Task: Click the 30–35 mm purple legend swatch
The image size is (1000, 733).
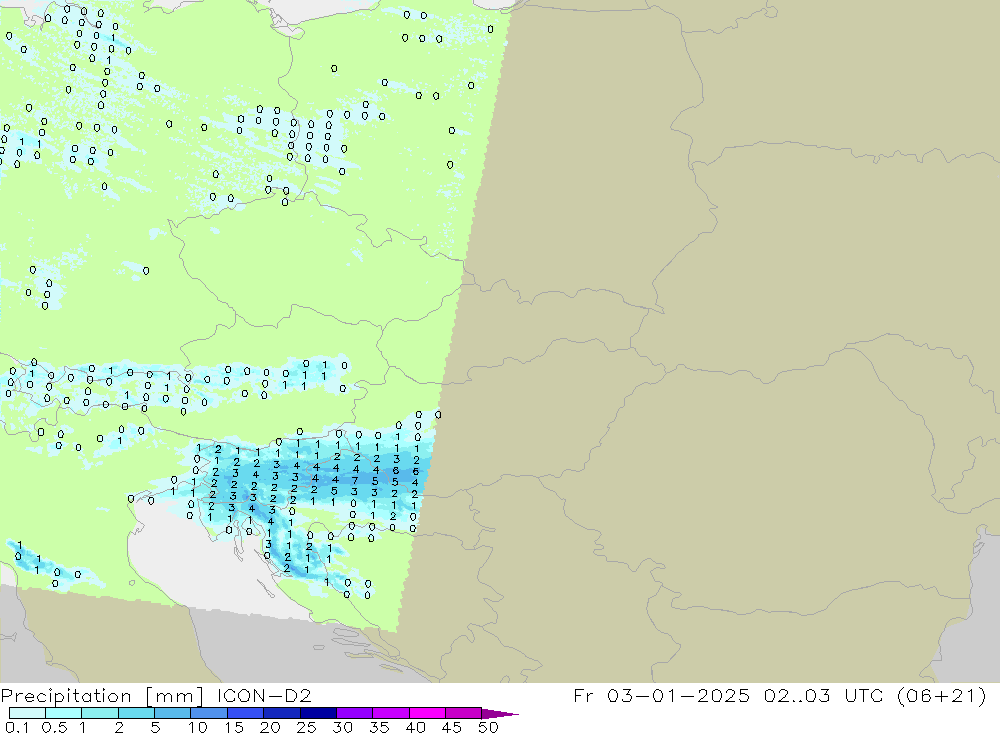Action: point(354,713)
